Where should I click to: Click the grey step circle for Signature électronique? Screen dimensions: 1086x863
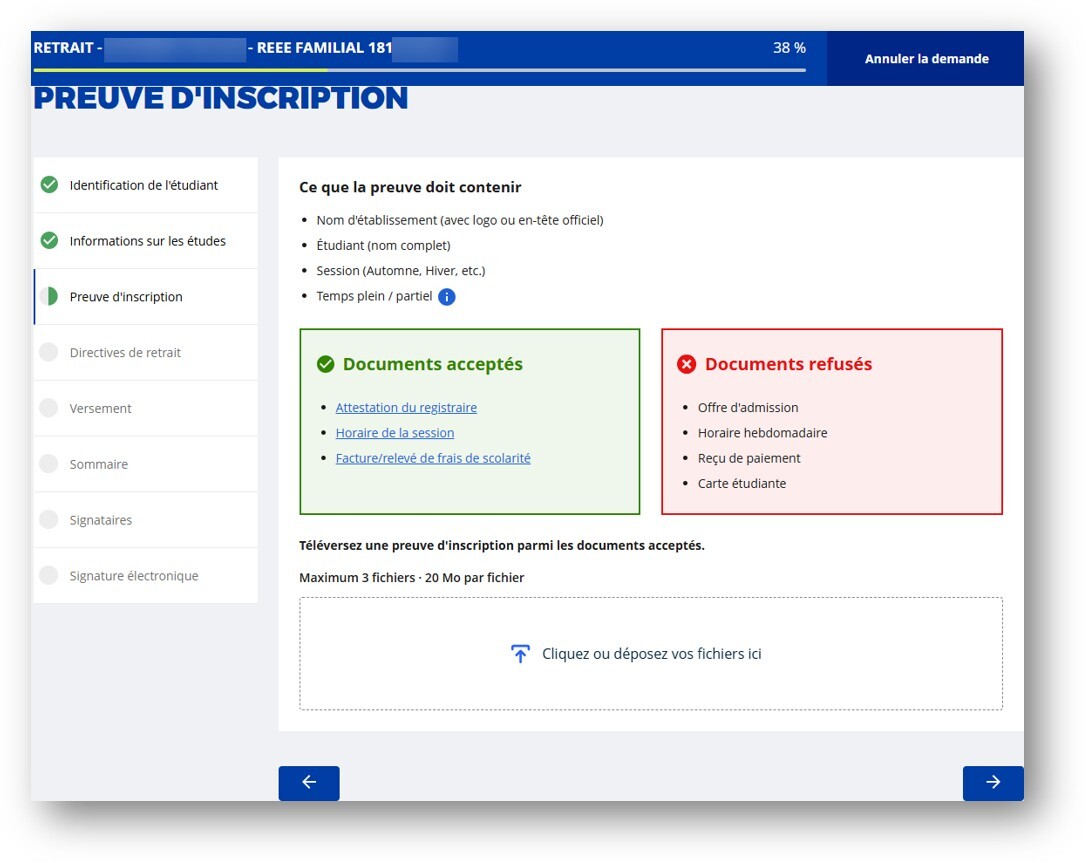pyautogui.click(x=49, y=575)
